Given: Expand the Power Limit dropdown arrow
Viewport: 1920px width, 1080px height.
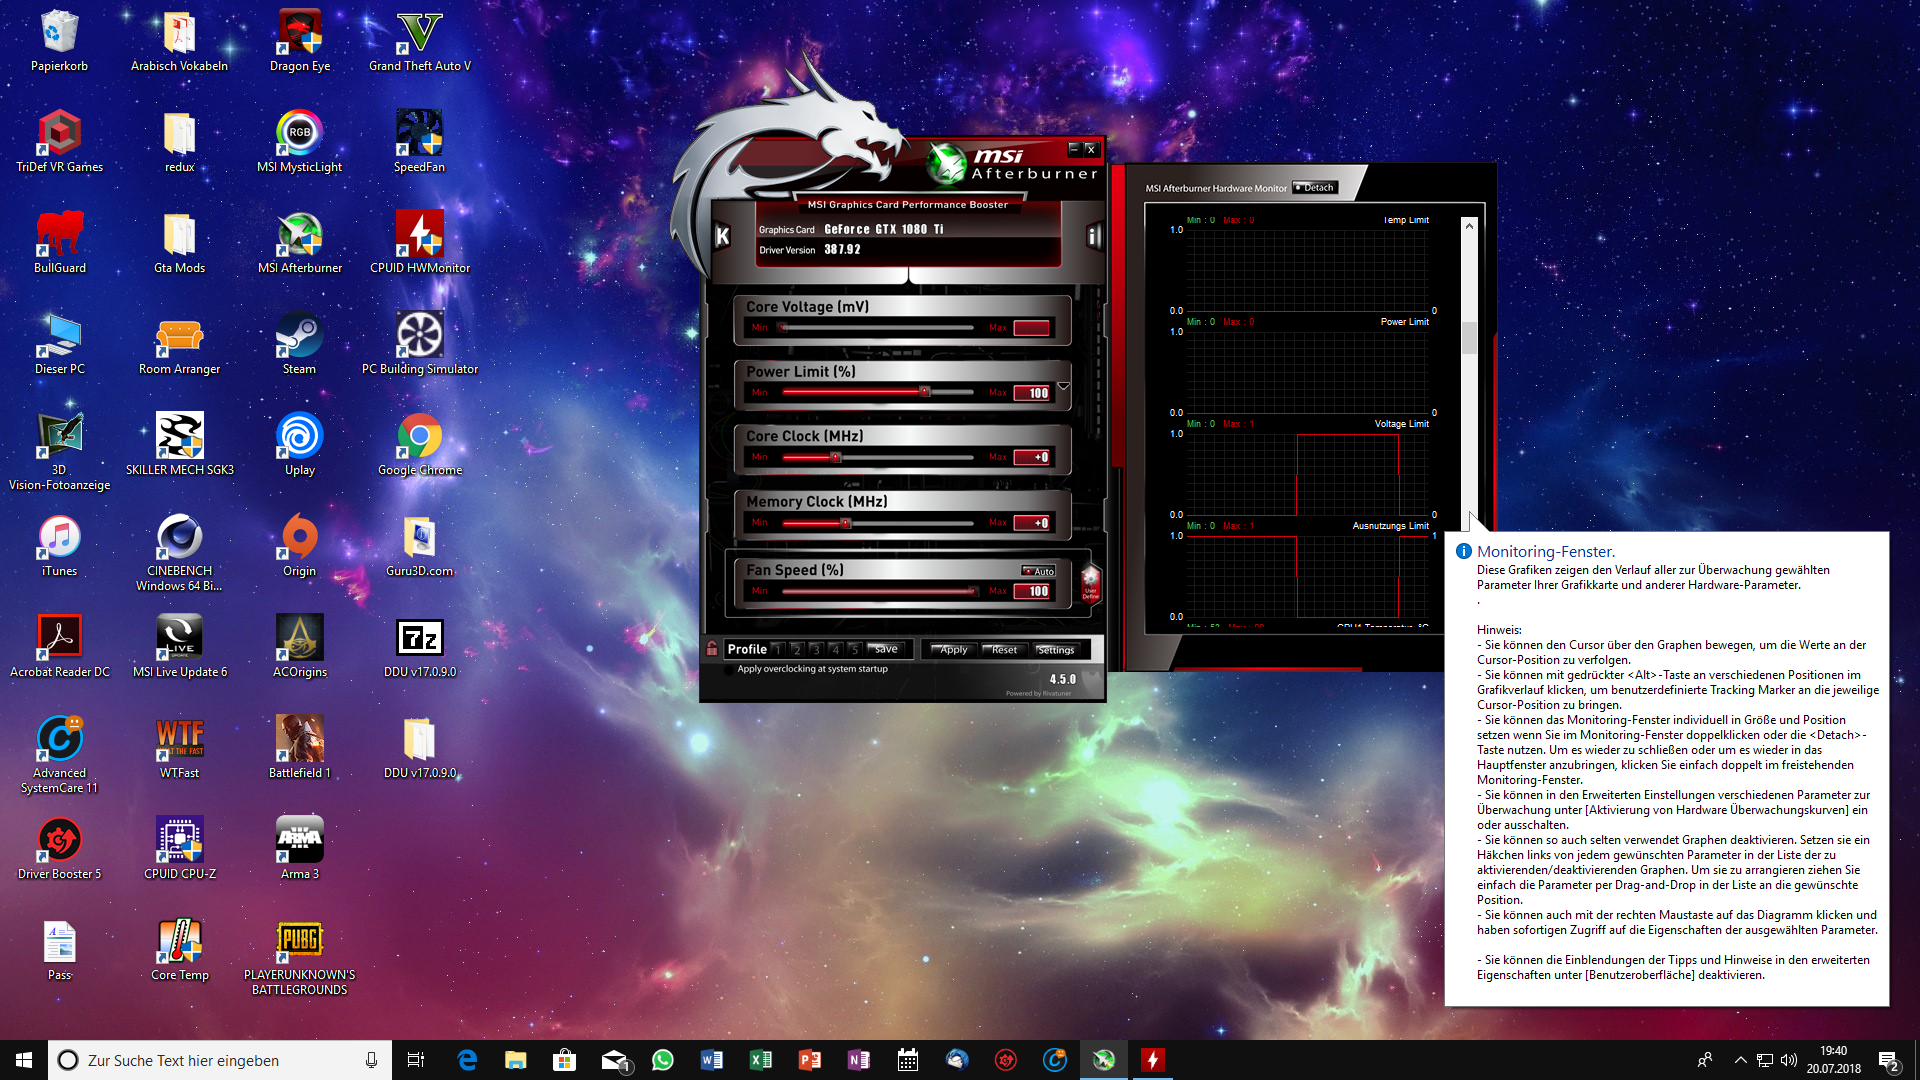Looking at the screenshot, I should click(1063, 386).
